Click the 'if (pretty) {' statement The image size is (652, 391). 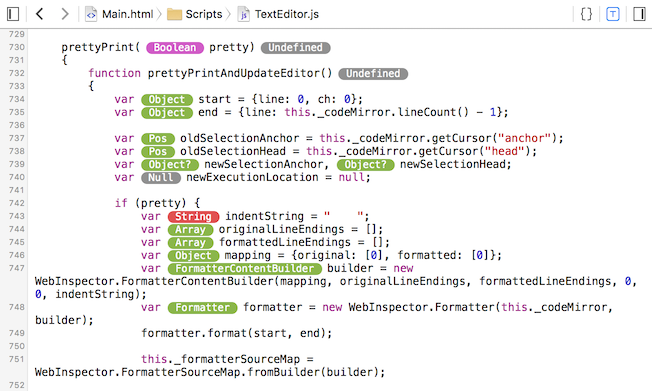158,203
